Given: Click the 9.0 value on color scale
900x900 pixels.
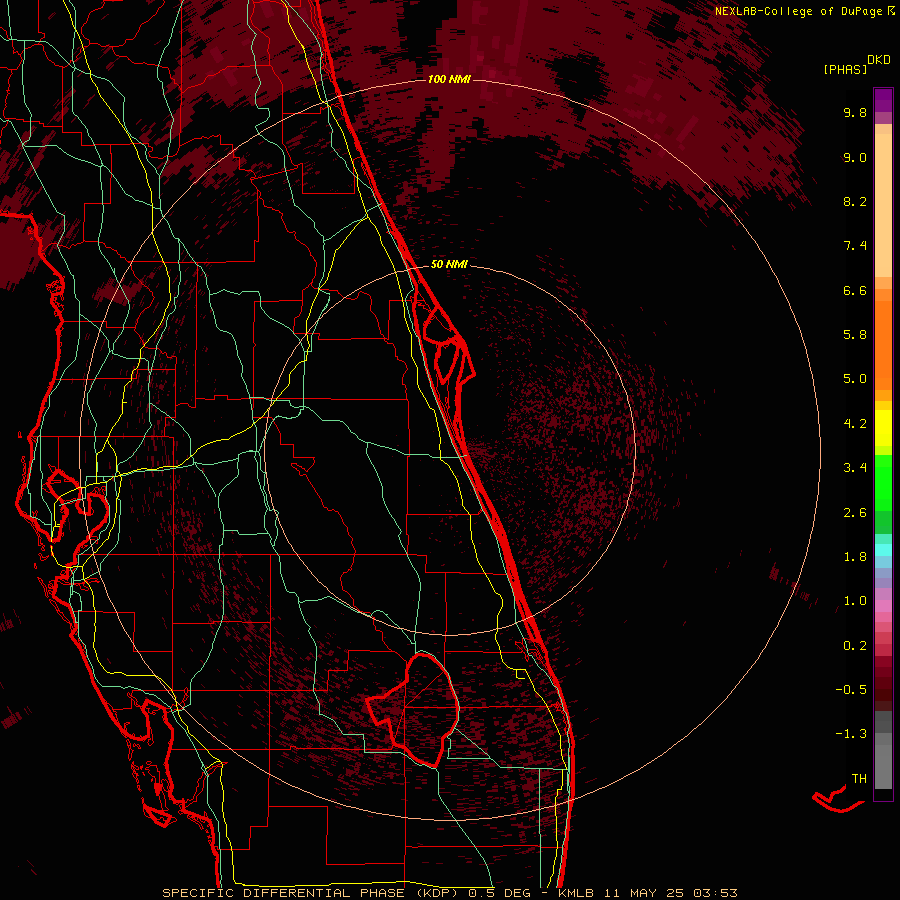Looking at the screenshot, I should (x=855, y=157).
